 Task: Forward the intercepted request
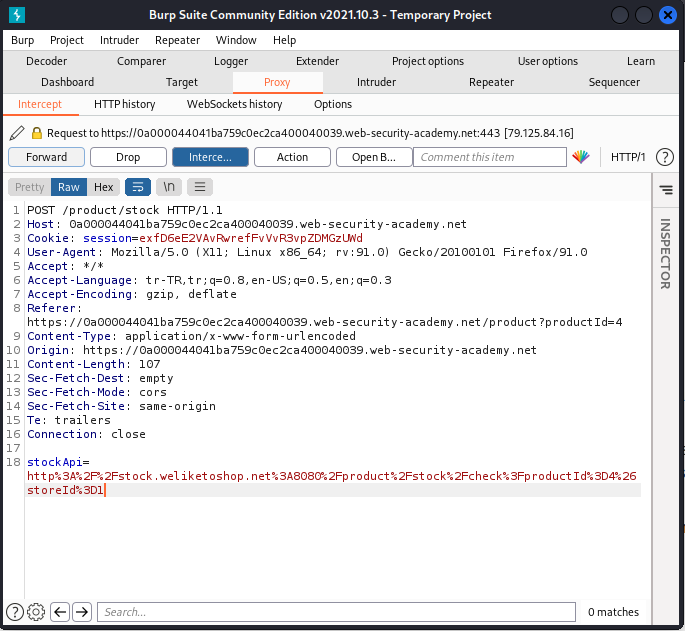tap(46, 157)
